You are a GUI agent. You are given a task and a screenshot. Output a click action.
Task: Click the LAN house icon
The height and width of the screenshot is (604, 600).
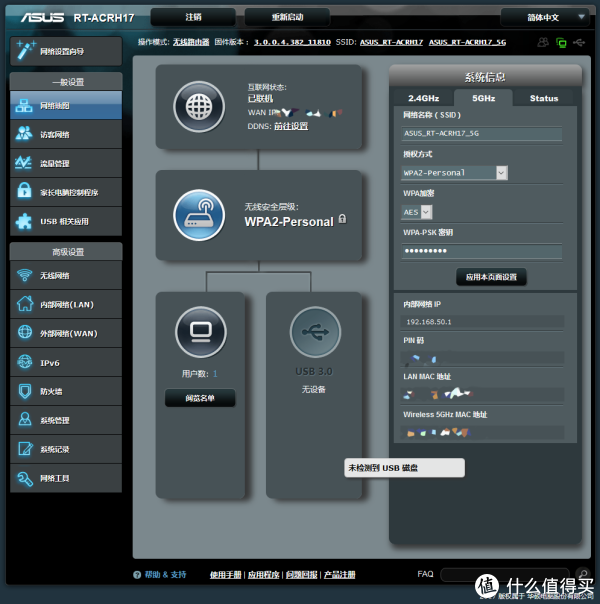(x=25, y=304)
